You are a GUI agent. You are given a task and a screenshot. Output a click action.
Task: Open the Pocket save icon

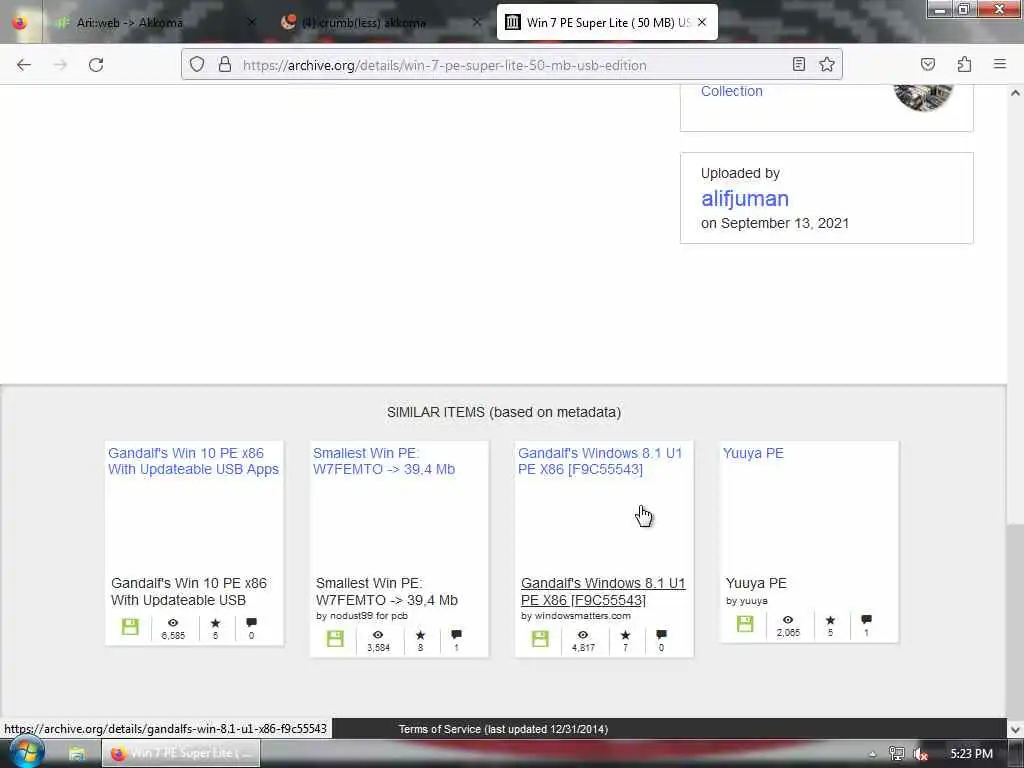928,64
